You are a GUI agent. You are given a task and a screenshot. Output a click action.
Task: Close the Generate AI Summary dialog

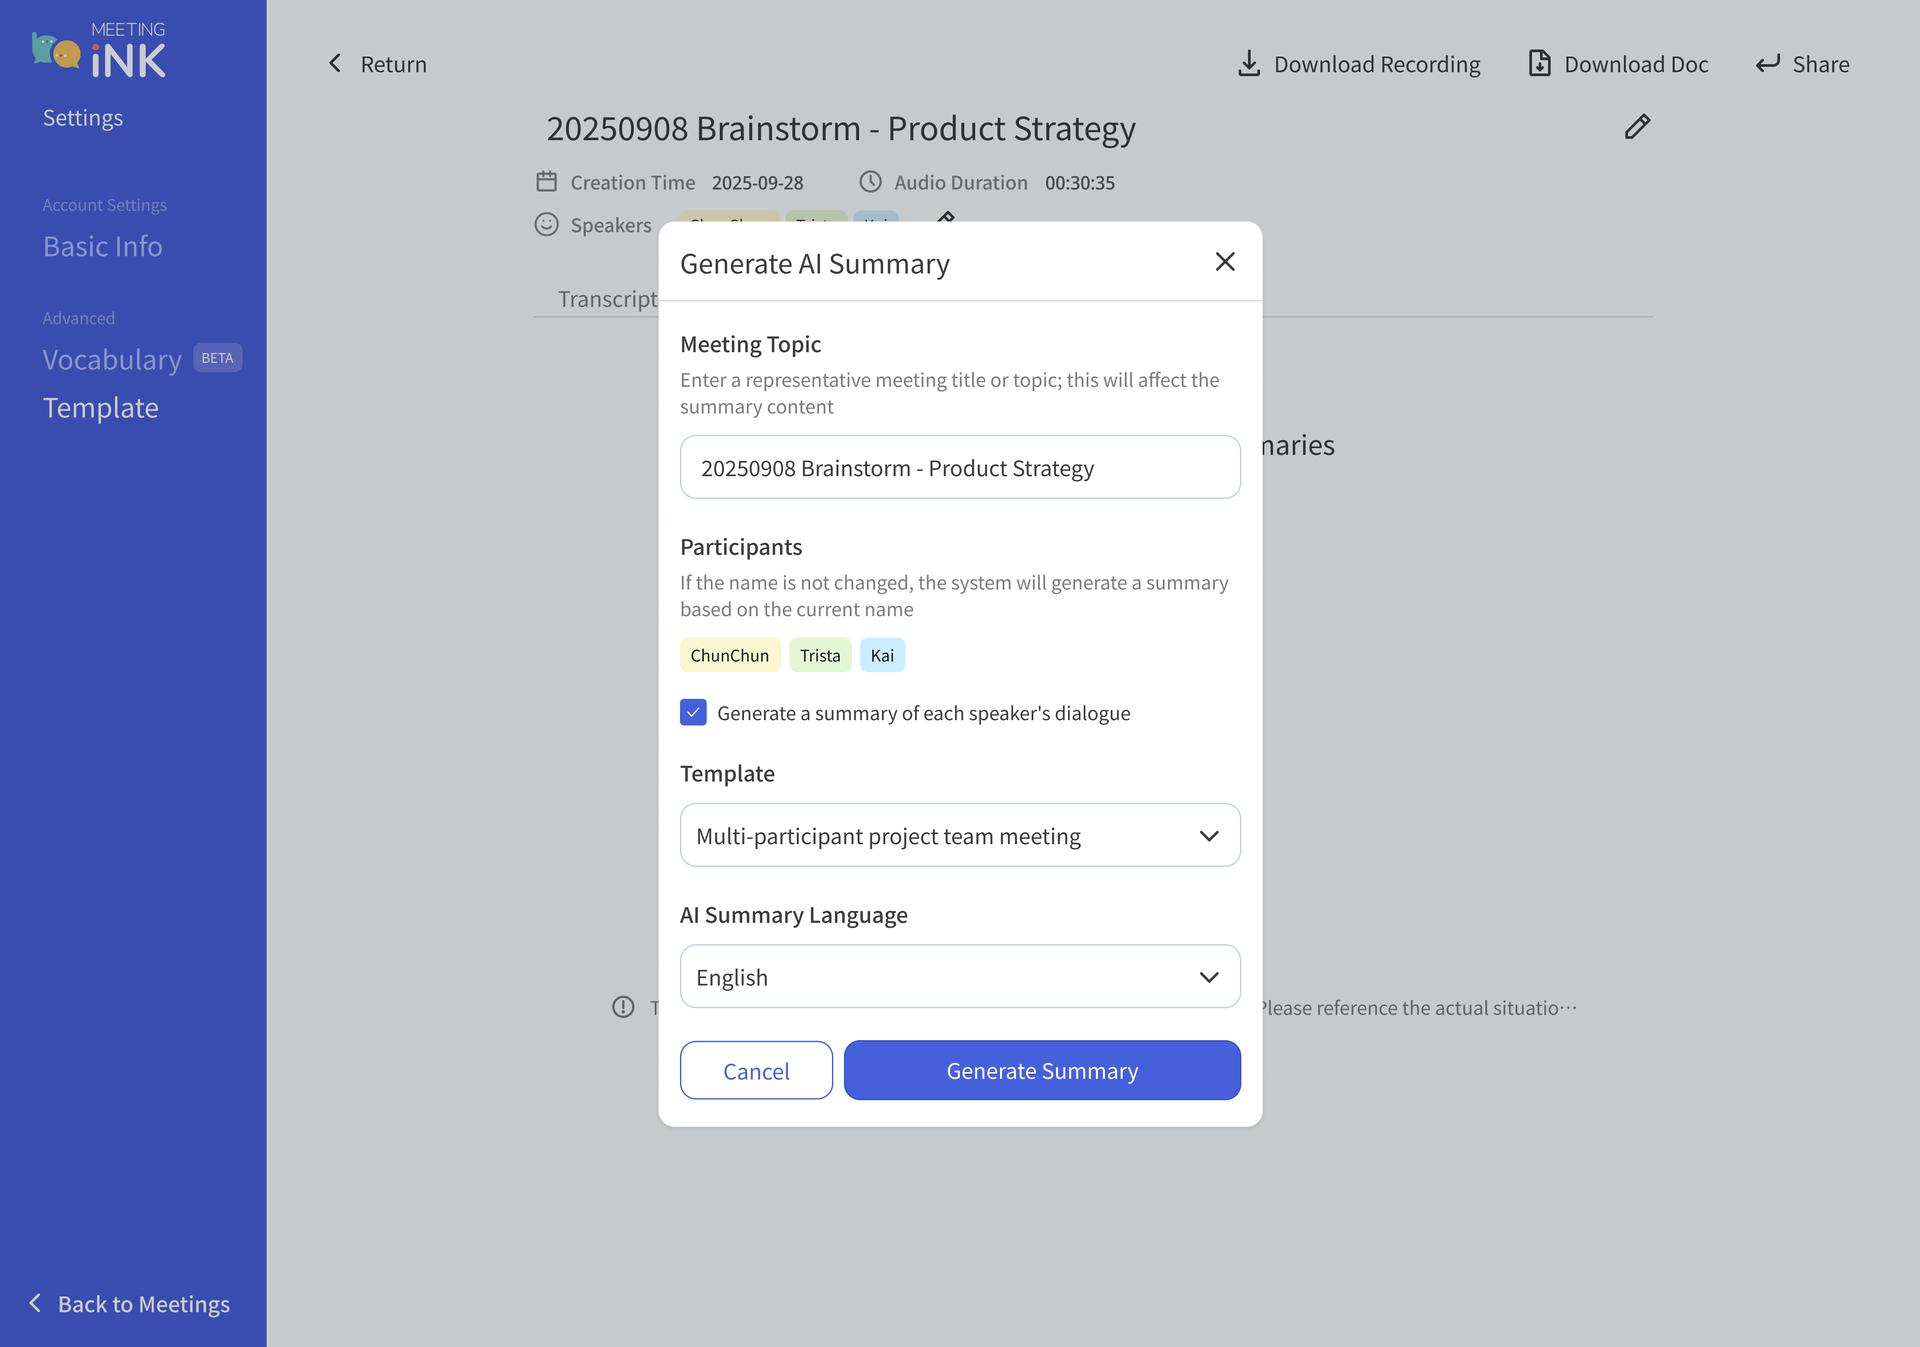1224,261
